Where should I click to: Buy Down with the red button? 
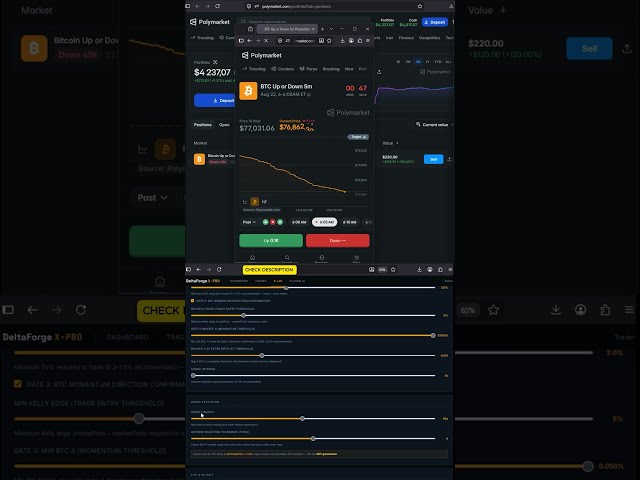point(338,240)
